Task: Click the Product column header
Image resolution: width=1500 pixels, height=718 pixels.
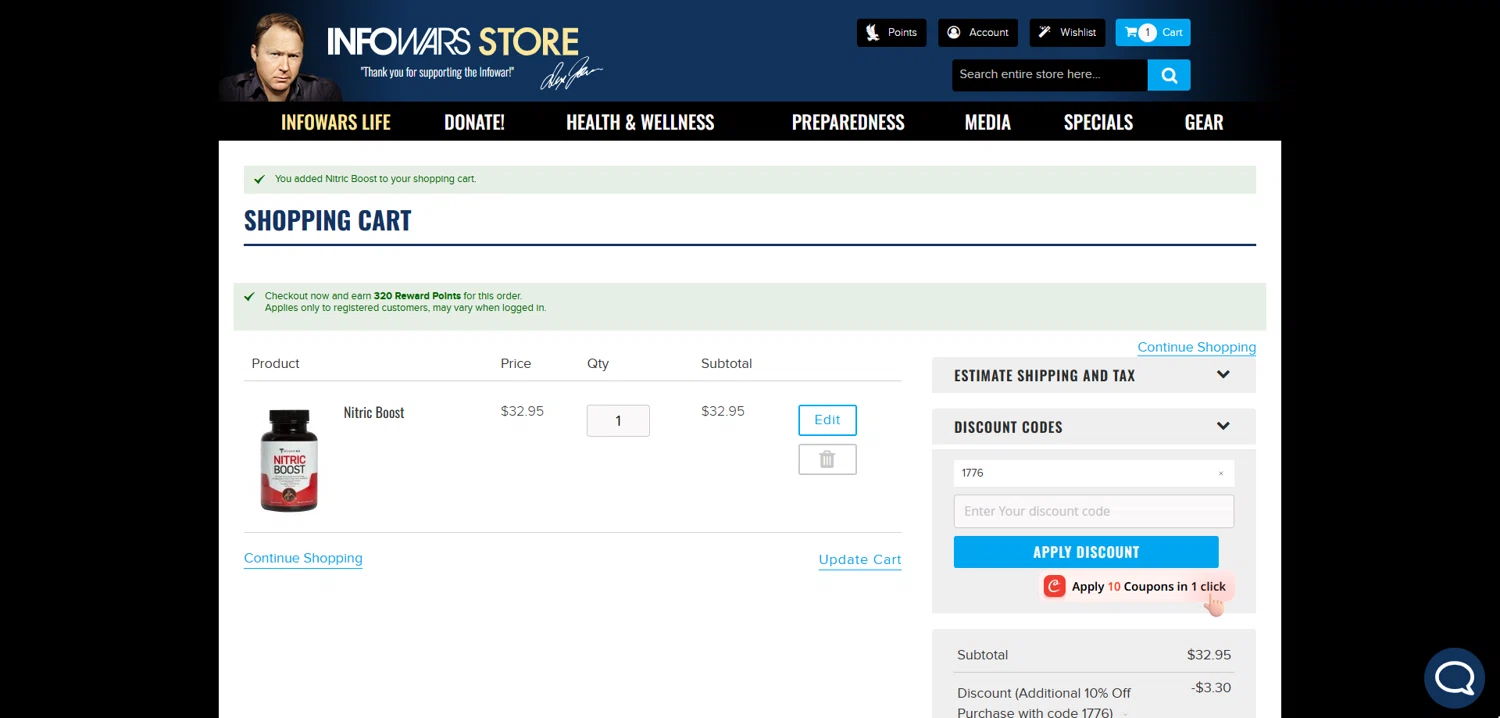Action: point(275,363)
